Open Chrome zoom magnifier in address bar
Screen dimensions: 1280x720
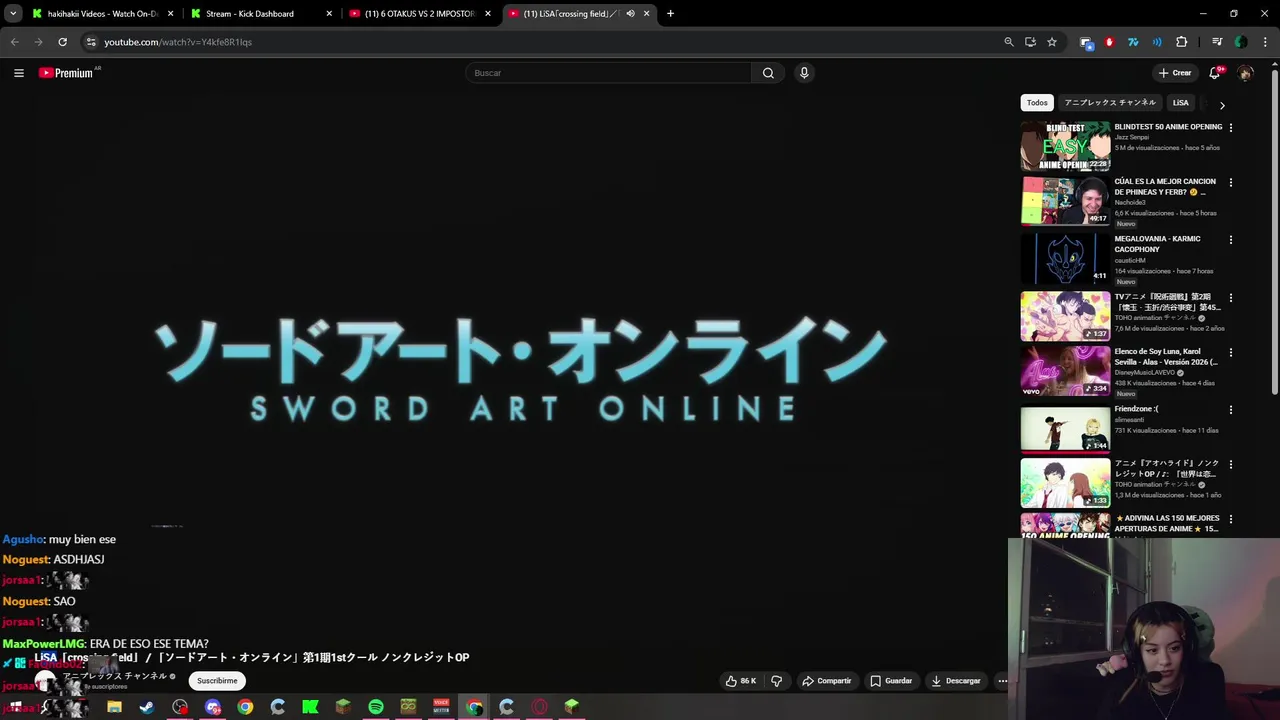coord(1008,42)
